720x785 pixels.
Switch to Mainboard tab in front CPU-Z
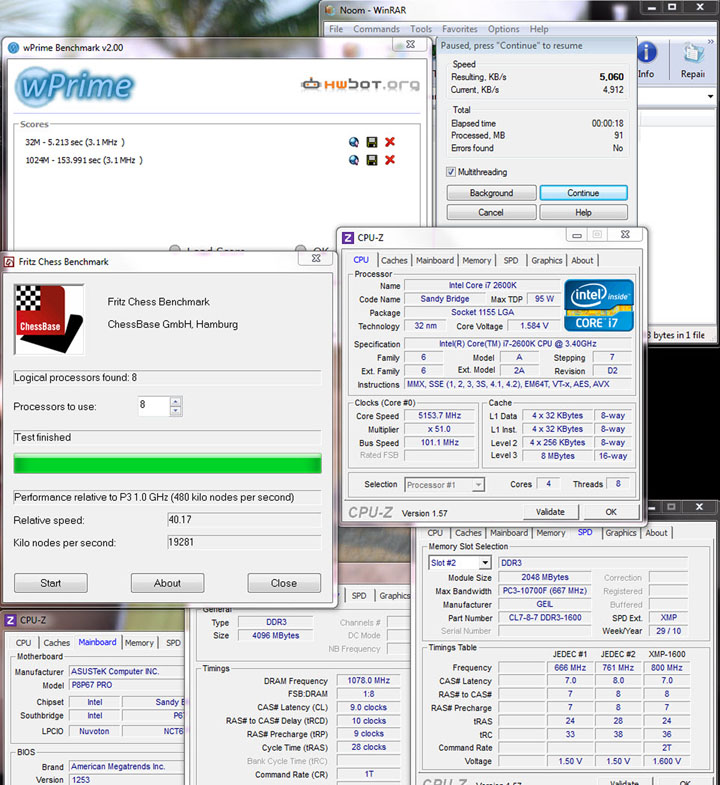[435, 260]
